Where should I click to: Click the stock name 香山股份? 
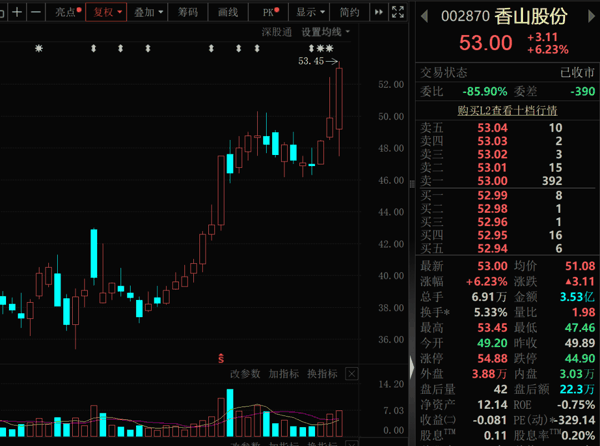click(531, 16)
